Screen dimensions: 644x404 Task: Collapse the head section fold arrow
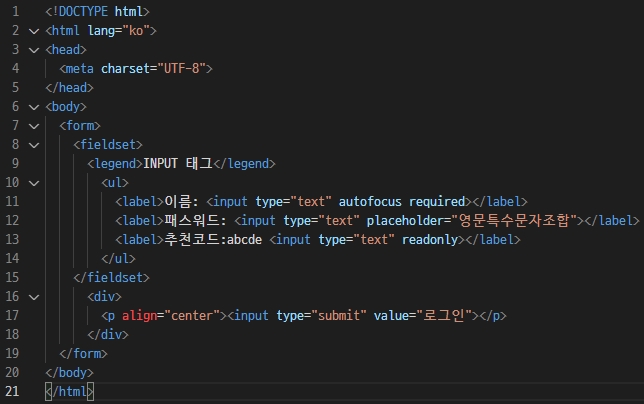pyautogui.click(x=34, y=50)
